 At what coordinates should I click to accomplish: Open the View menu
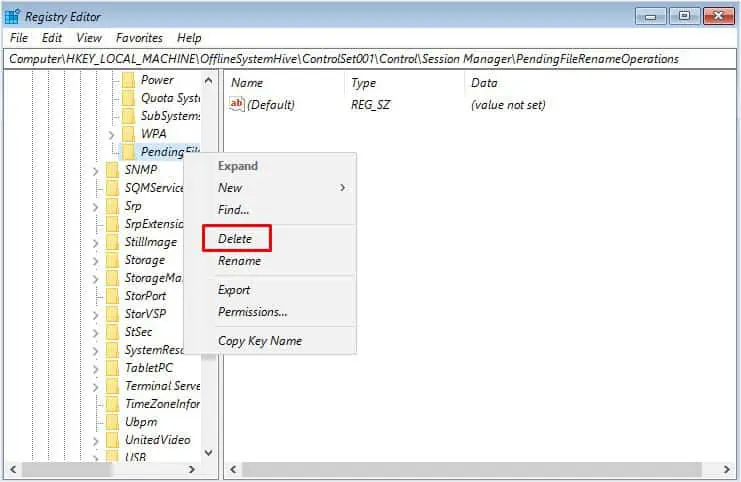pos(89,38)
